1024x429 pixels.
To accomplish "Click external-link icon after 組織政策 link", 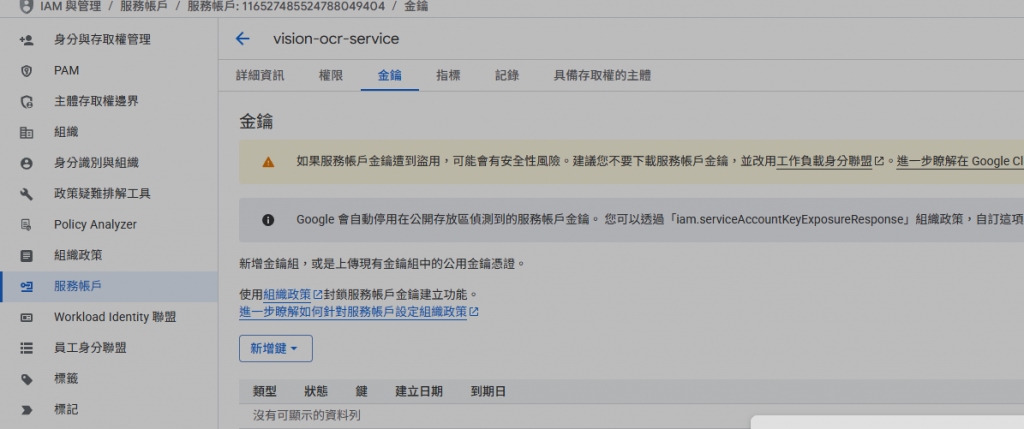I will (x=317, y=294).
